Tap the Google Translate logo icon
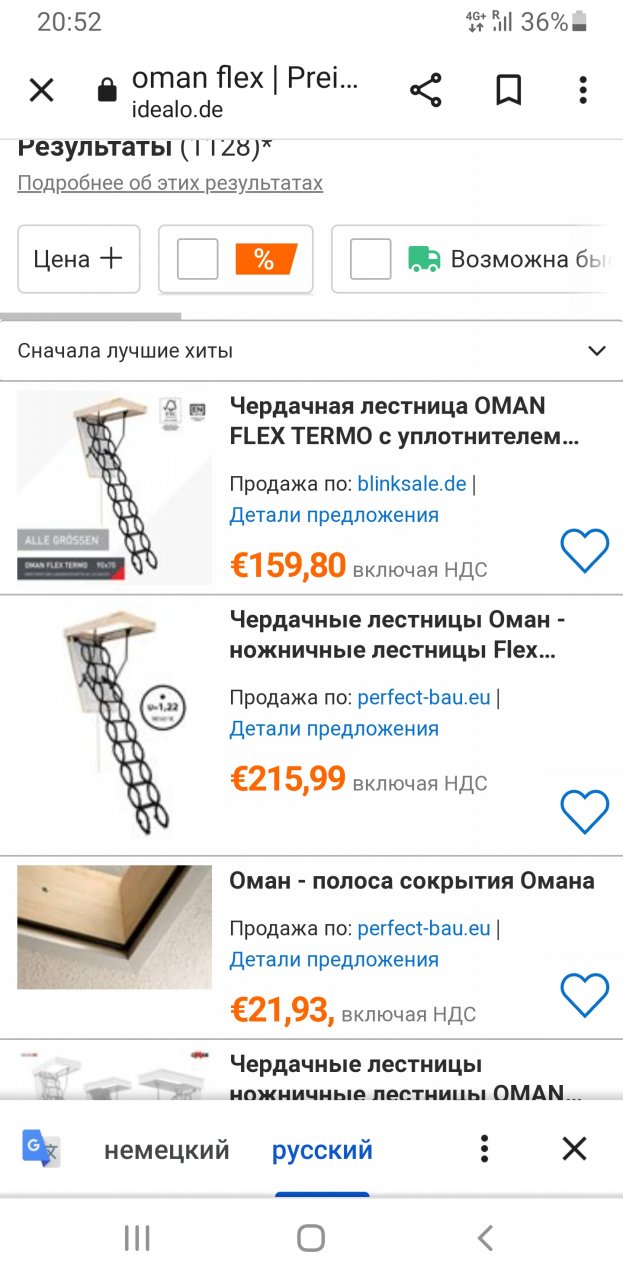This screenshot has width=623, height=1280. tap(42, 1148)
